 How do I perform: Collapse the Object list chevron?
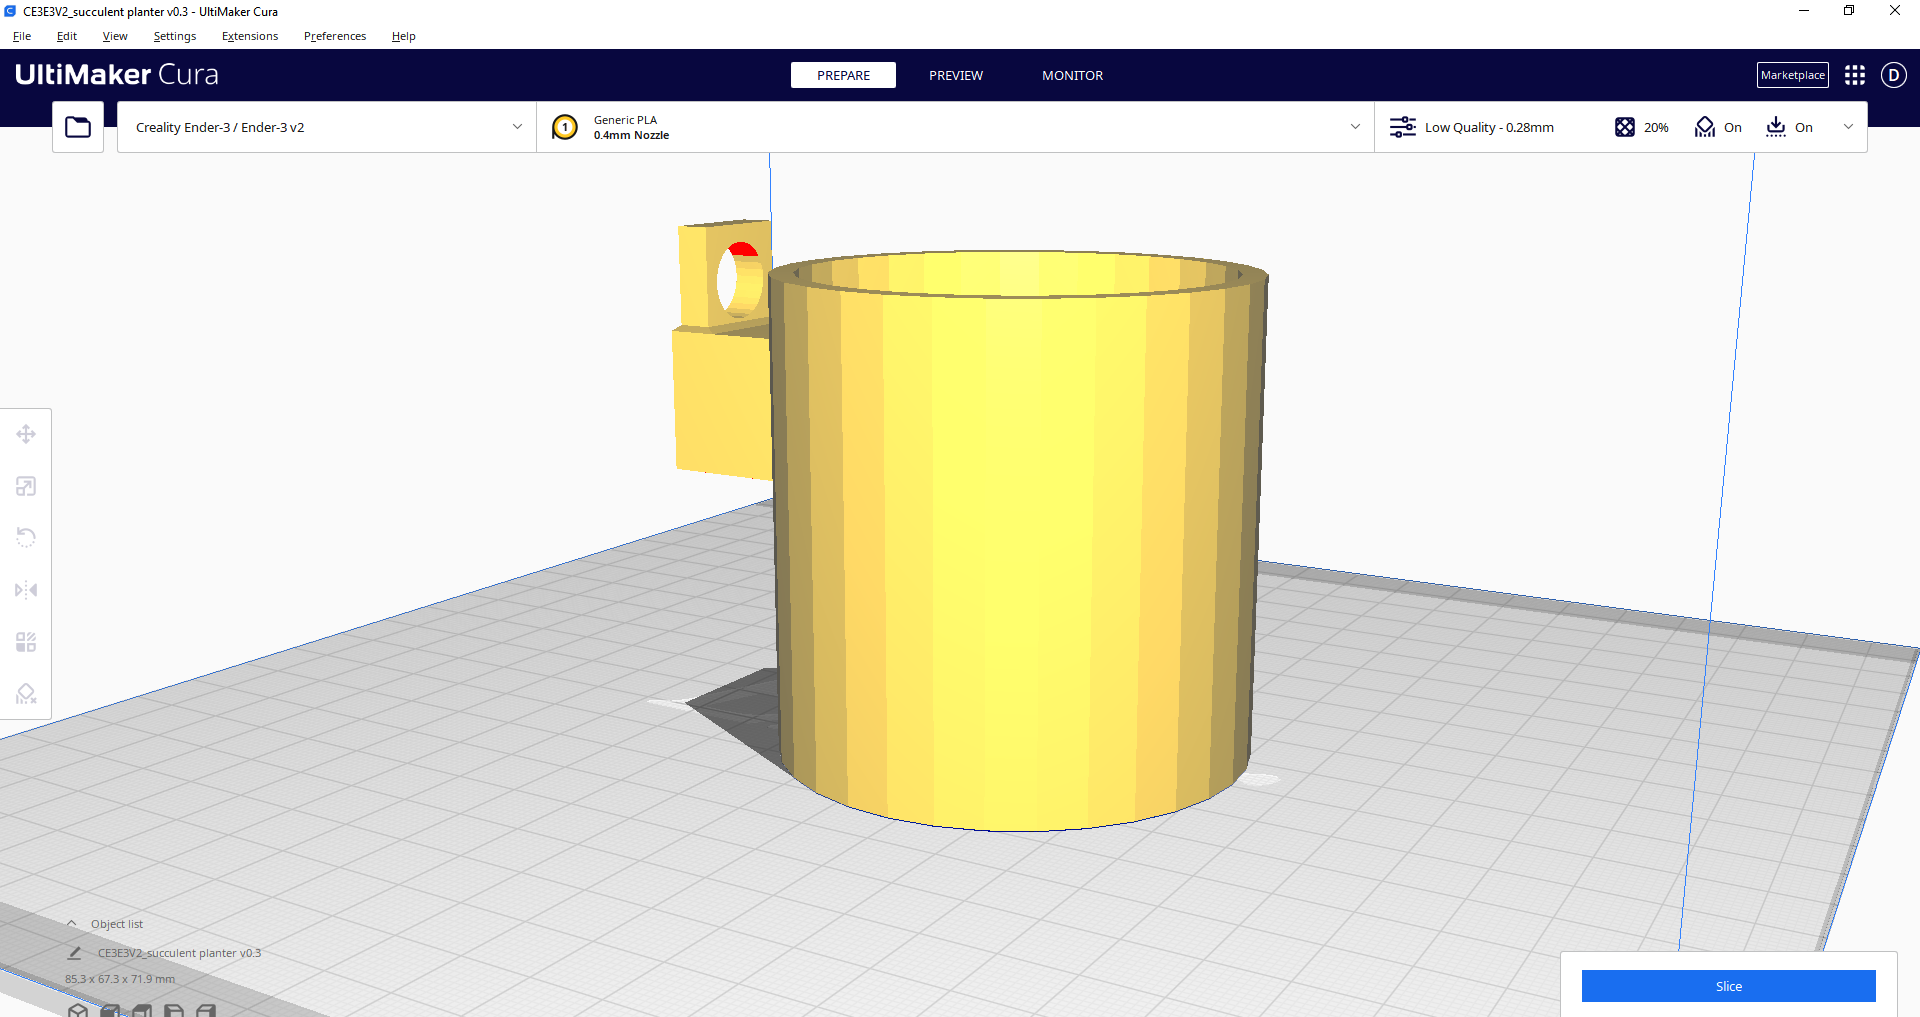pos(72,924)
